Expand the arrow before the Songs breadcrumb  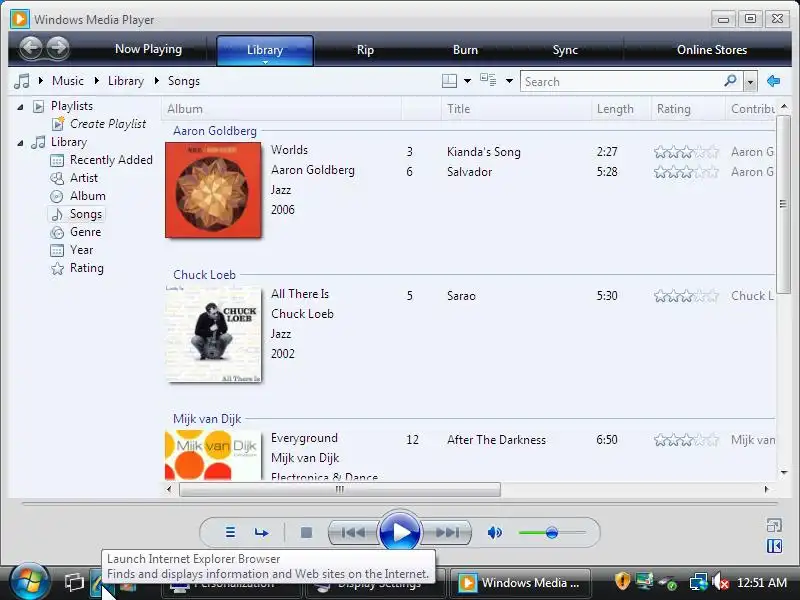(157, 81)
